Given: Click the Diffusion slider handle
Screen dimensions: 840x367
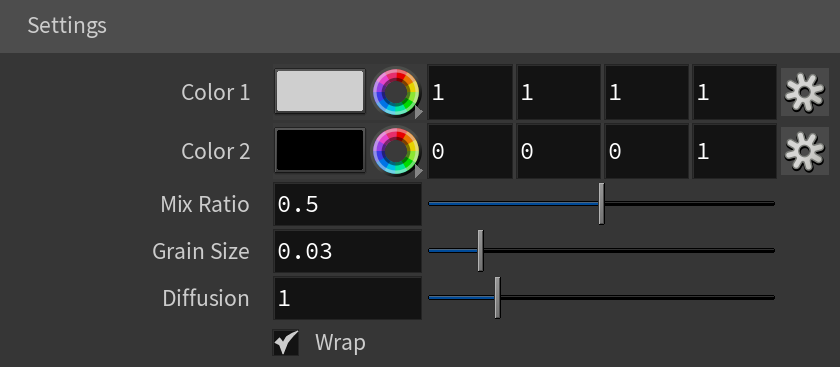Looking at the screenshot, I should click(x=497, y=298).
